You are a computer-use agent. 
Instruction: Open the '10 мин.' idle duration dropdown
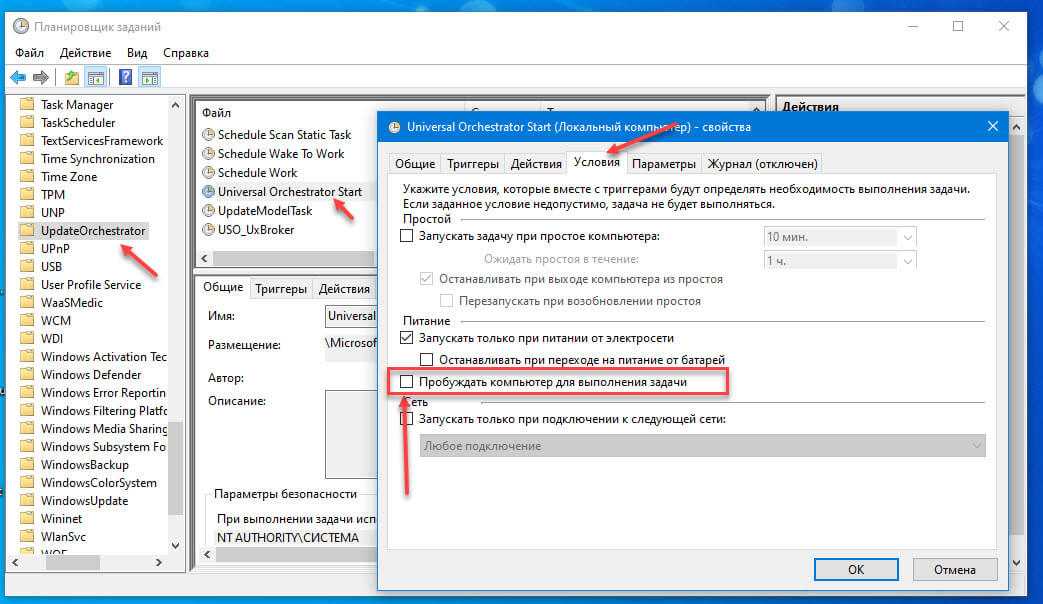click(x=907, y=237)
